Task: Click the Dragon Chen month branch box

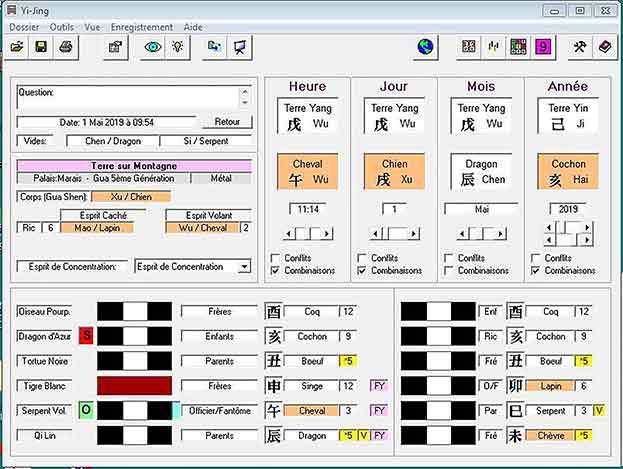Action: pyautogui.click(x=481, y=172)
